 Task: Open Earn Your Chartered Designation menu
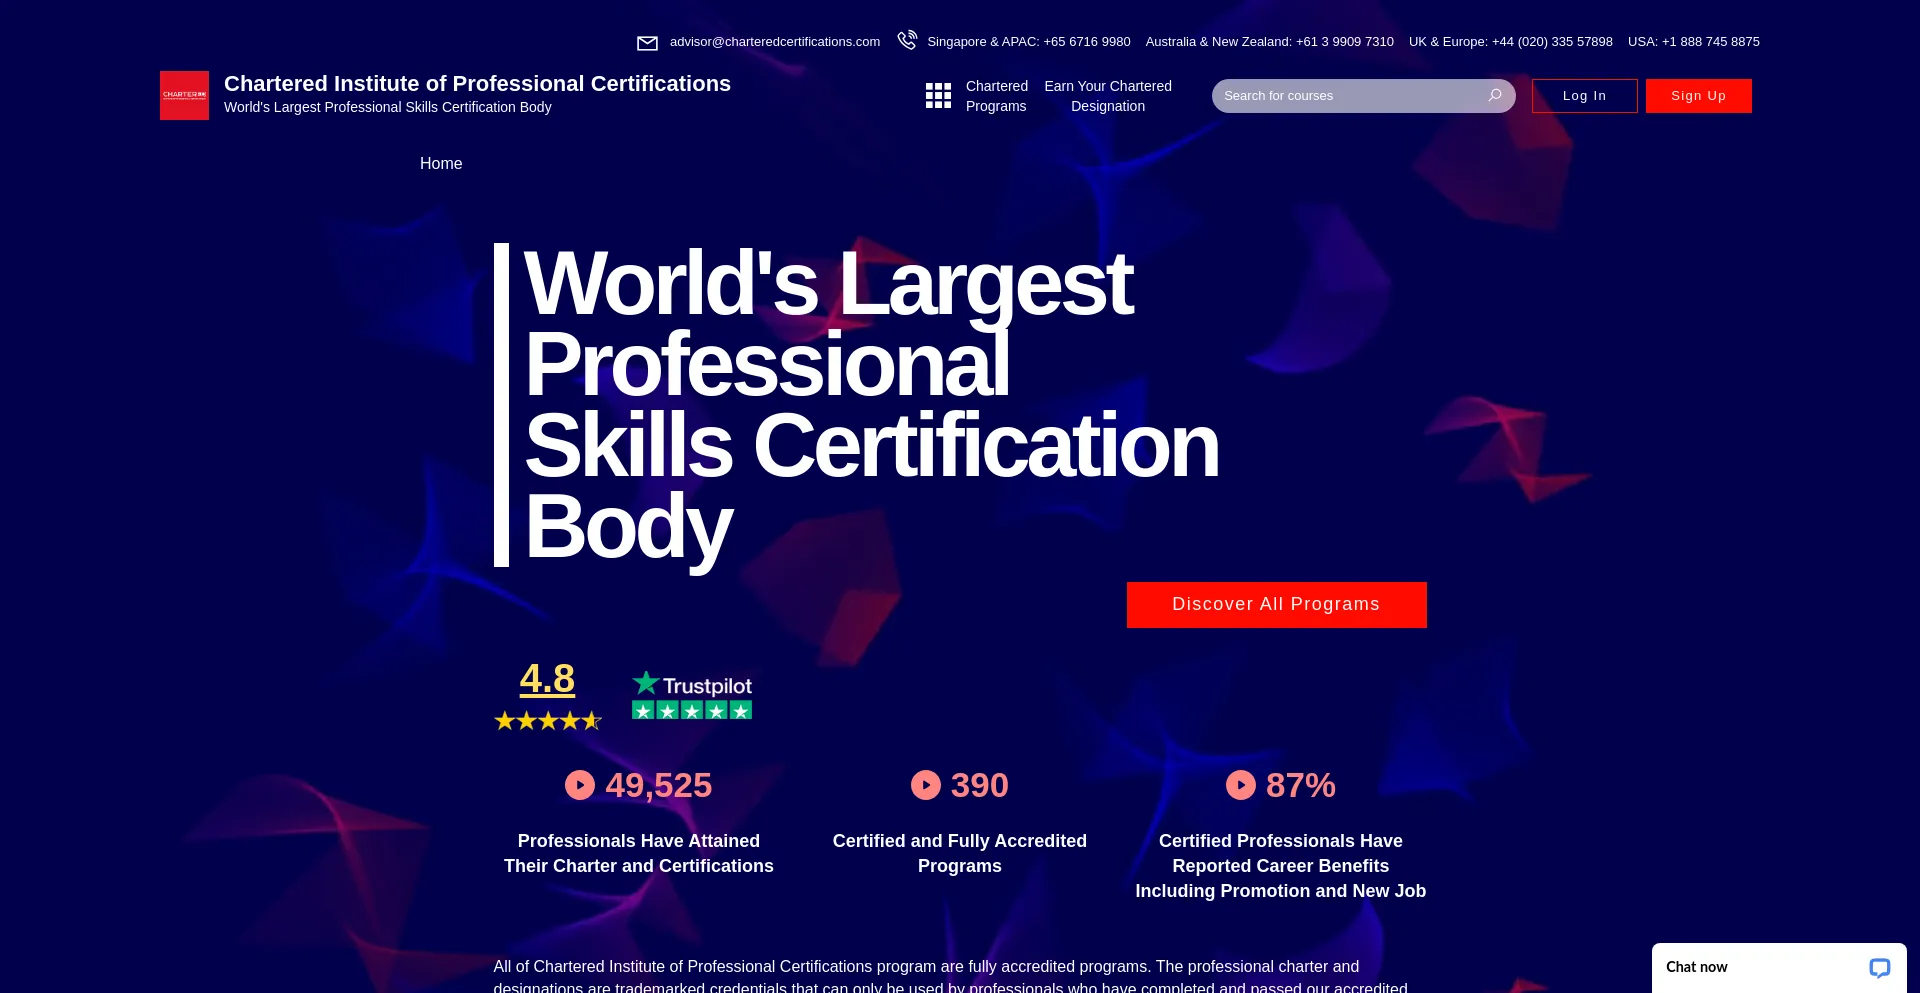[1108, 96]
